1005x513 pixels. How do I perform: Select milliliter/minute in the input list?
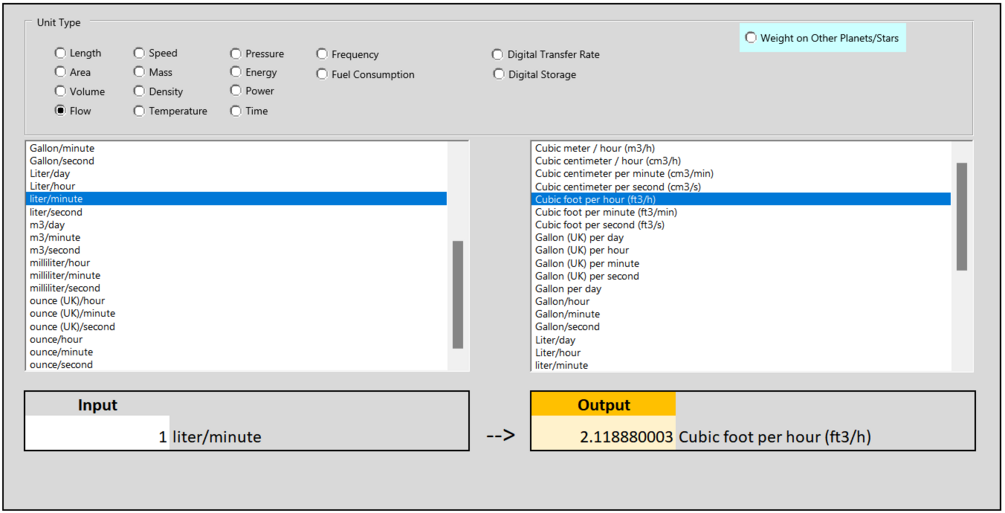236,275
